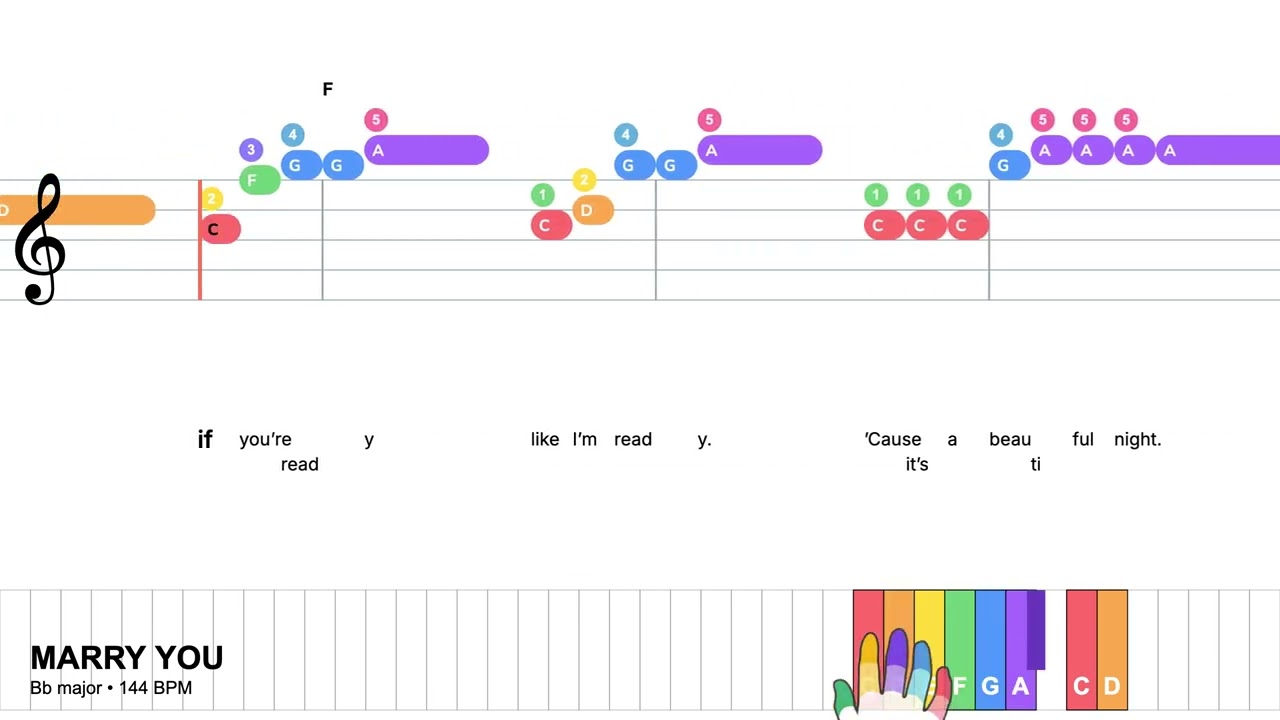Screen dimensions: 1280x720
Task: Select the long orange note behind the treble clef
Action: click(x=77, y=210)
